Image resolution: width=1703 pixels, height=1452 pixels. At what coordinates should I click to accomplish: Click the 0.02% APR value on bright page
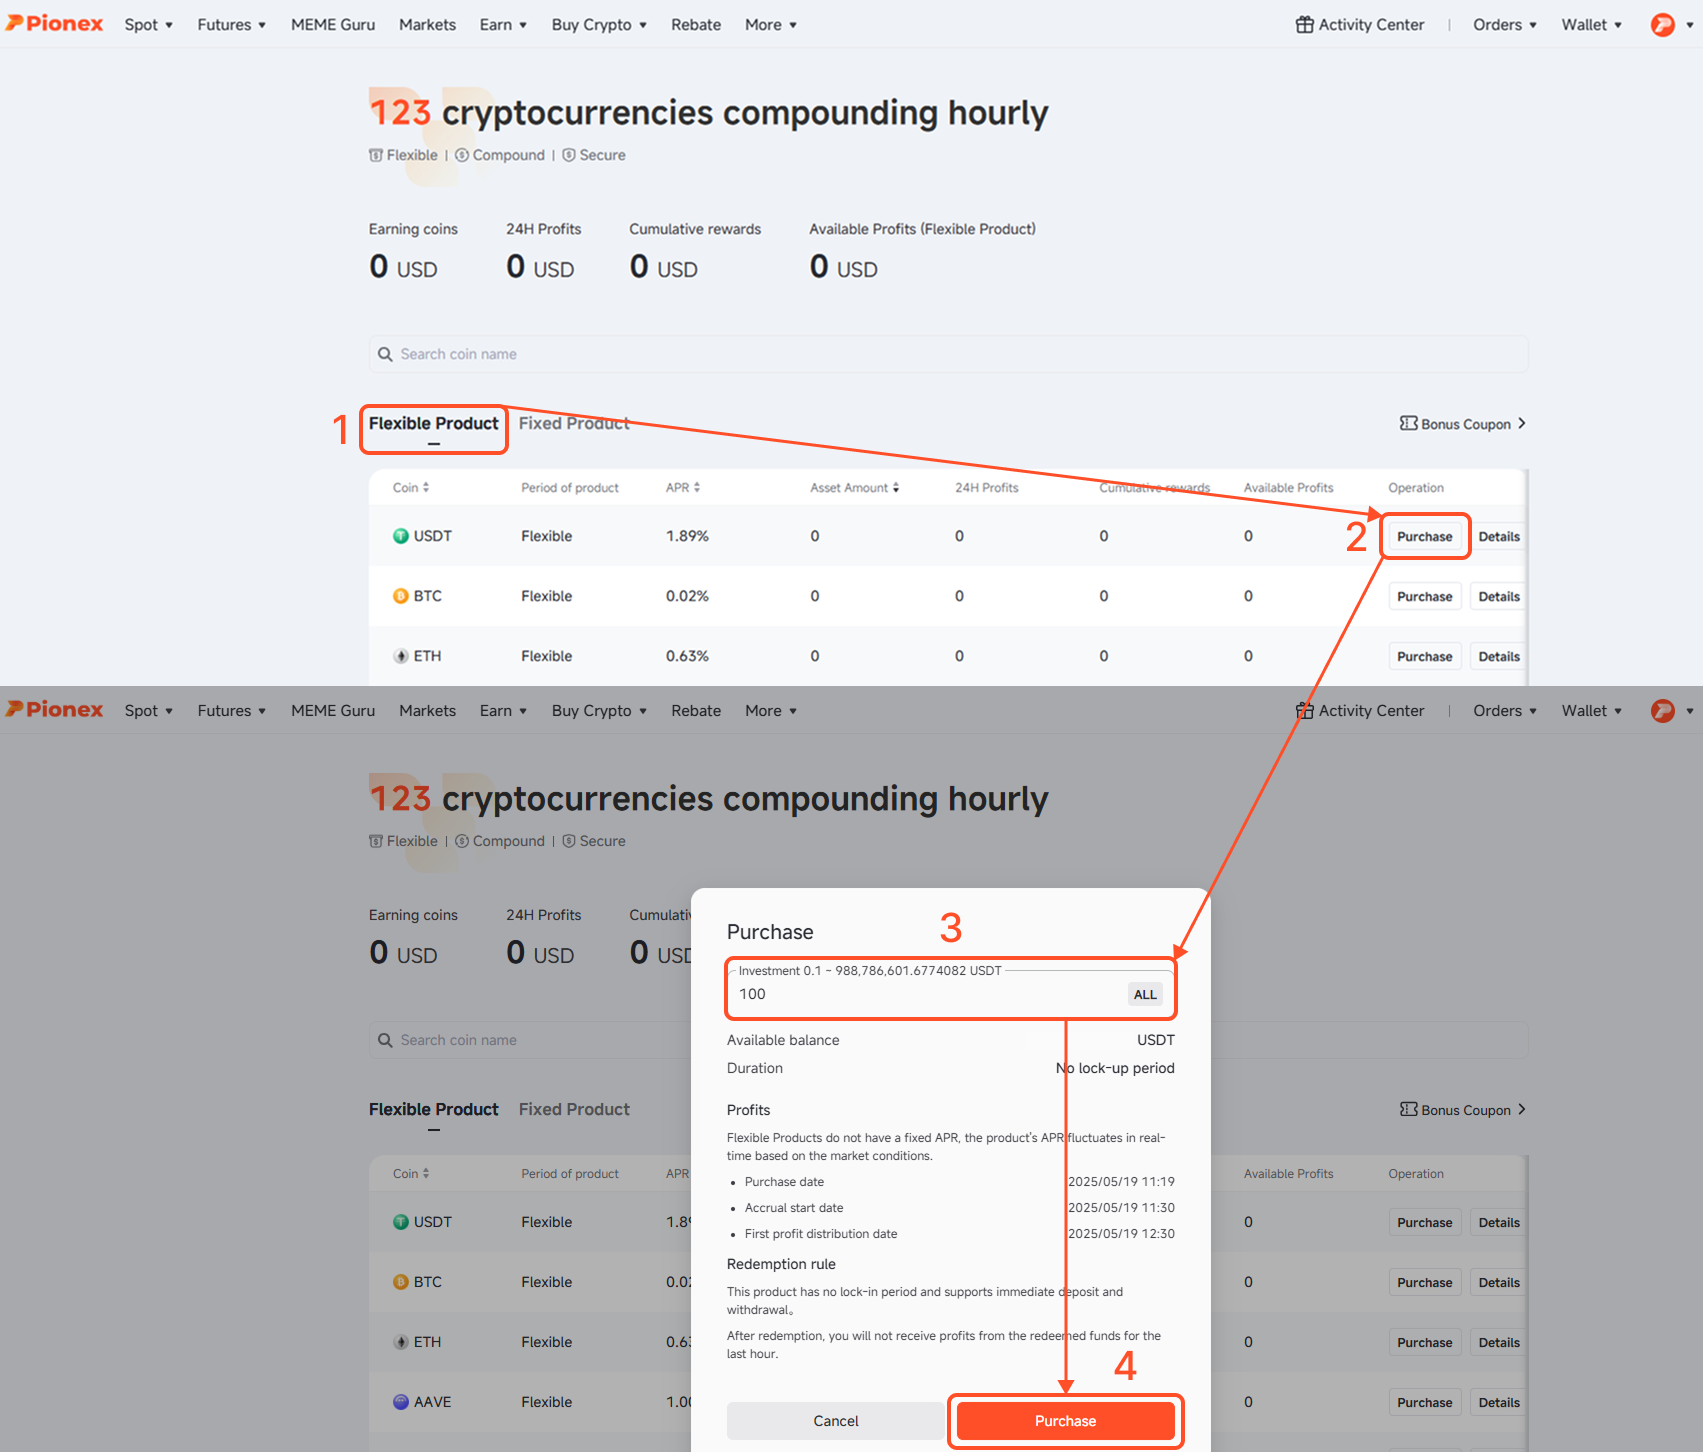point(687,596)
